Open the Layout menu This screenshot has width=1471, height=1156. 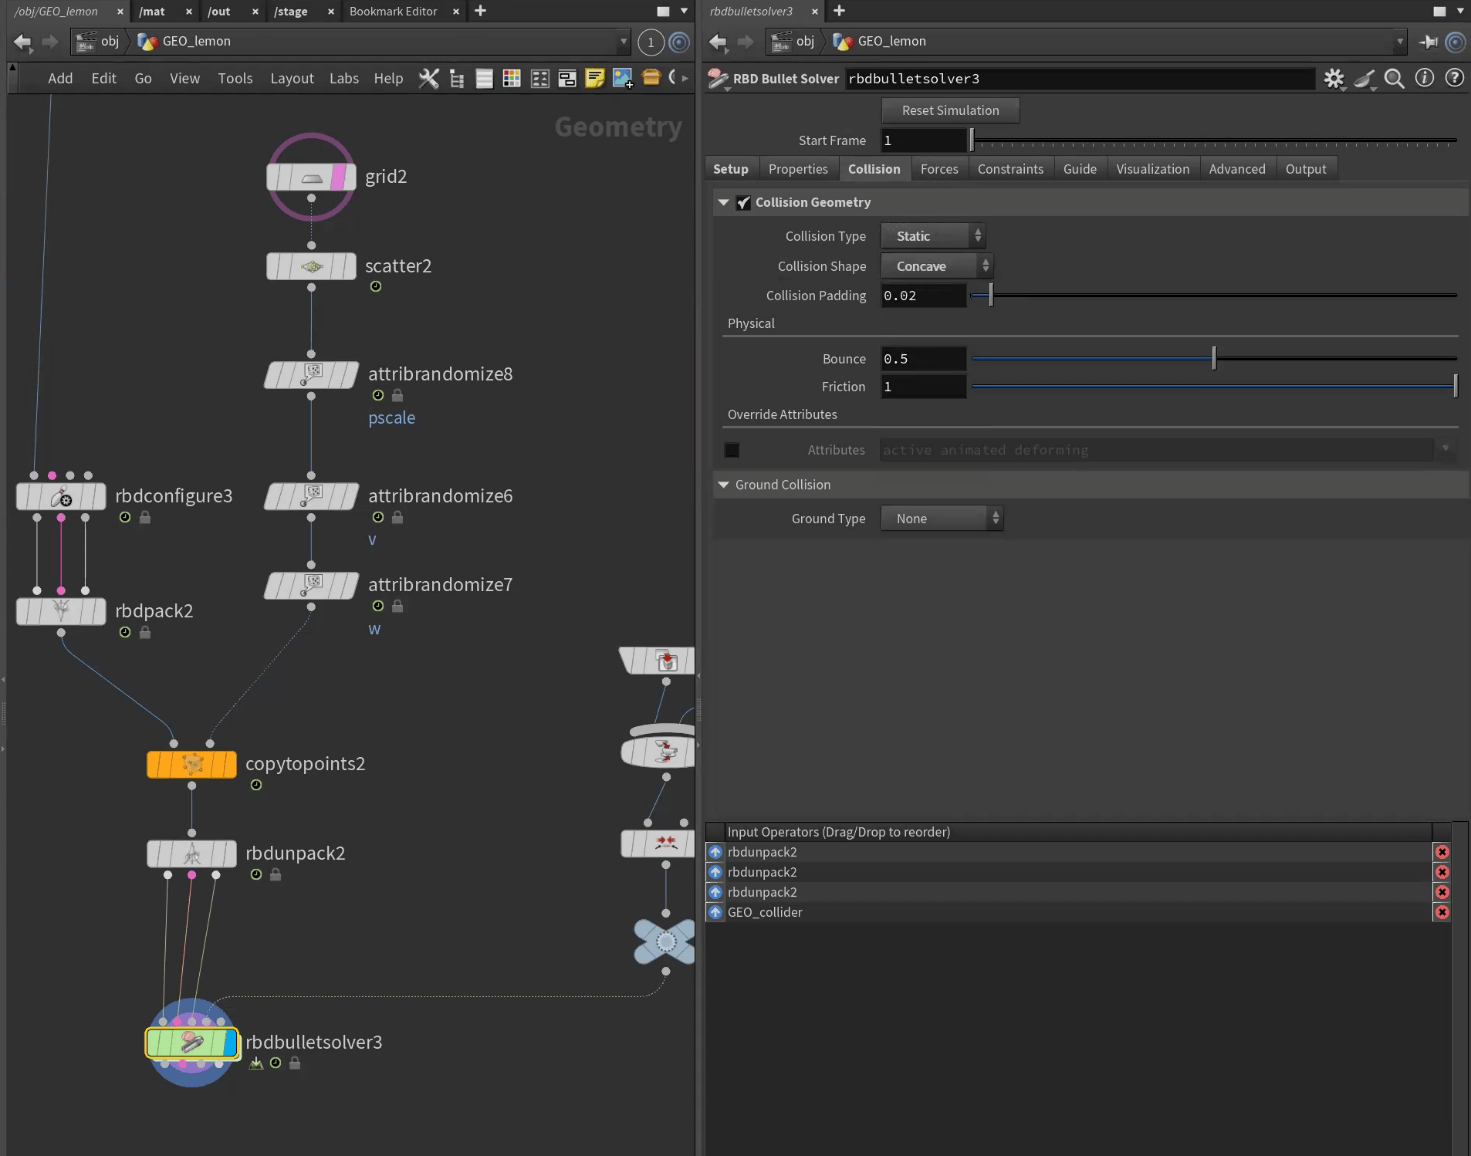(291, 78)
